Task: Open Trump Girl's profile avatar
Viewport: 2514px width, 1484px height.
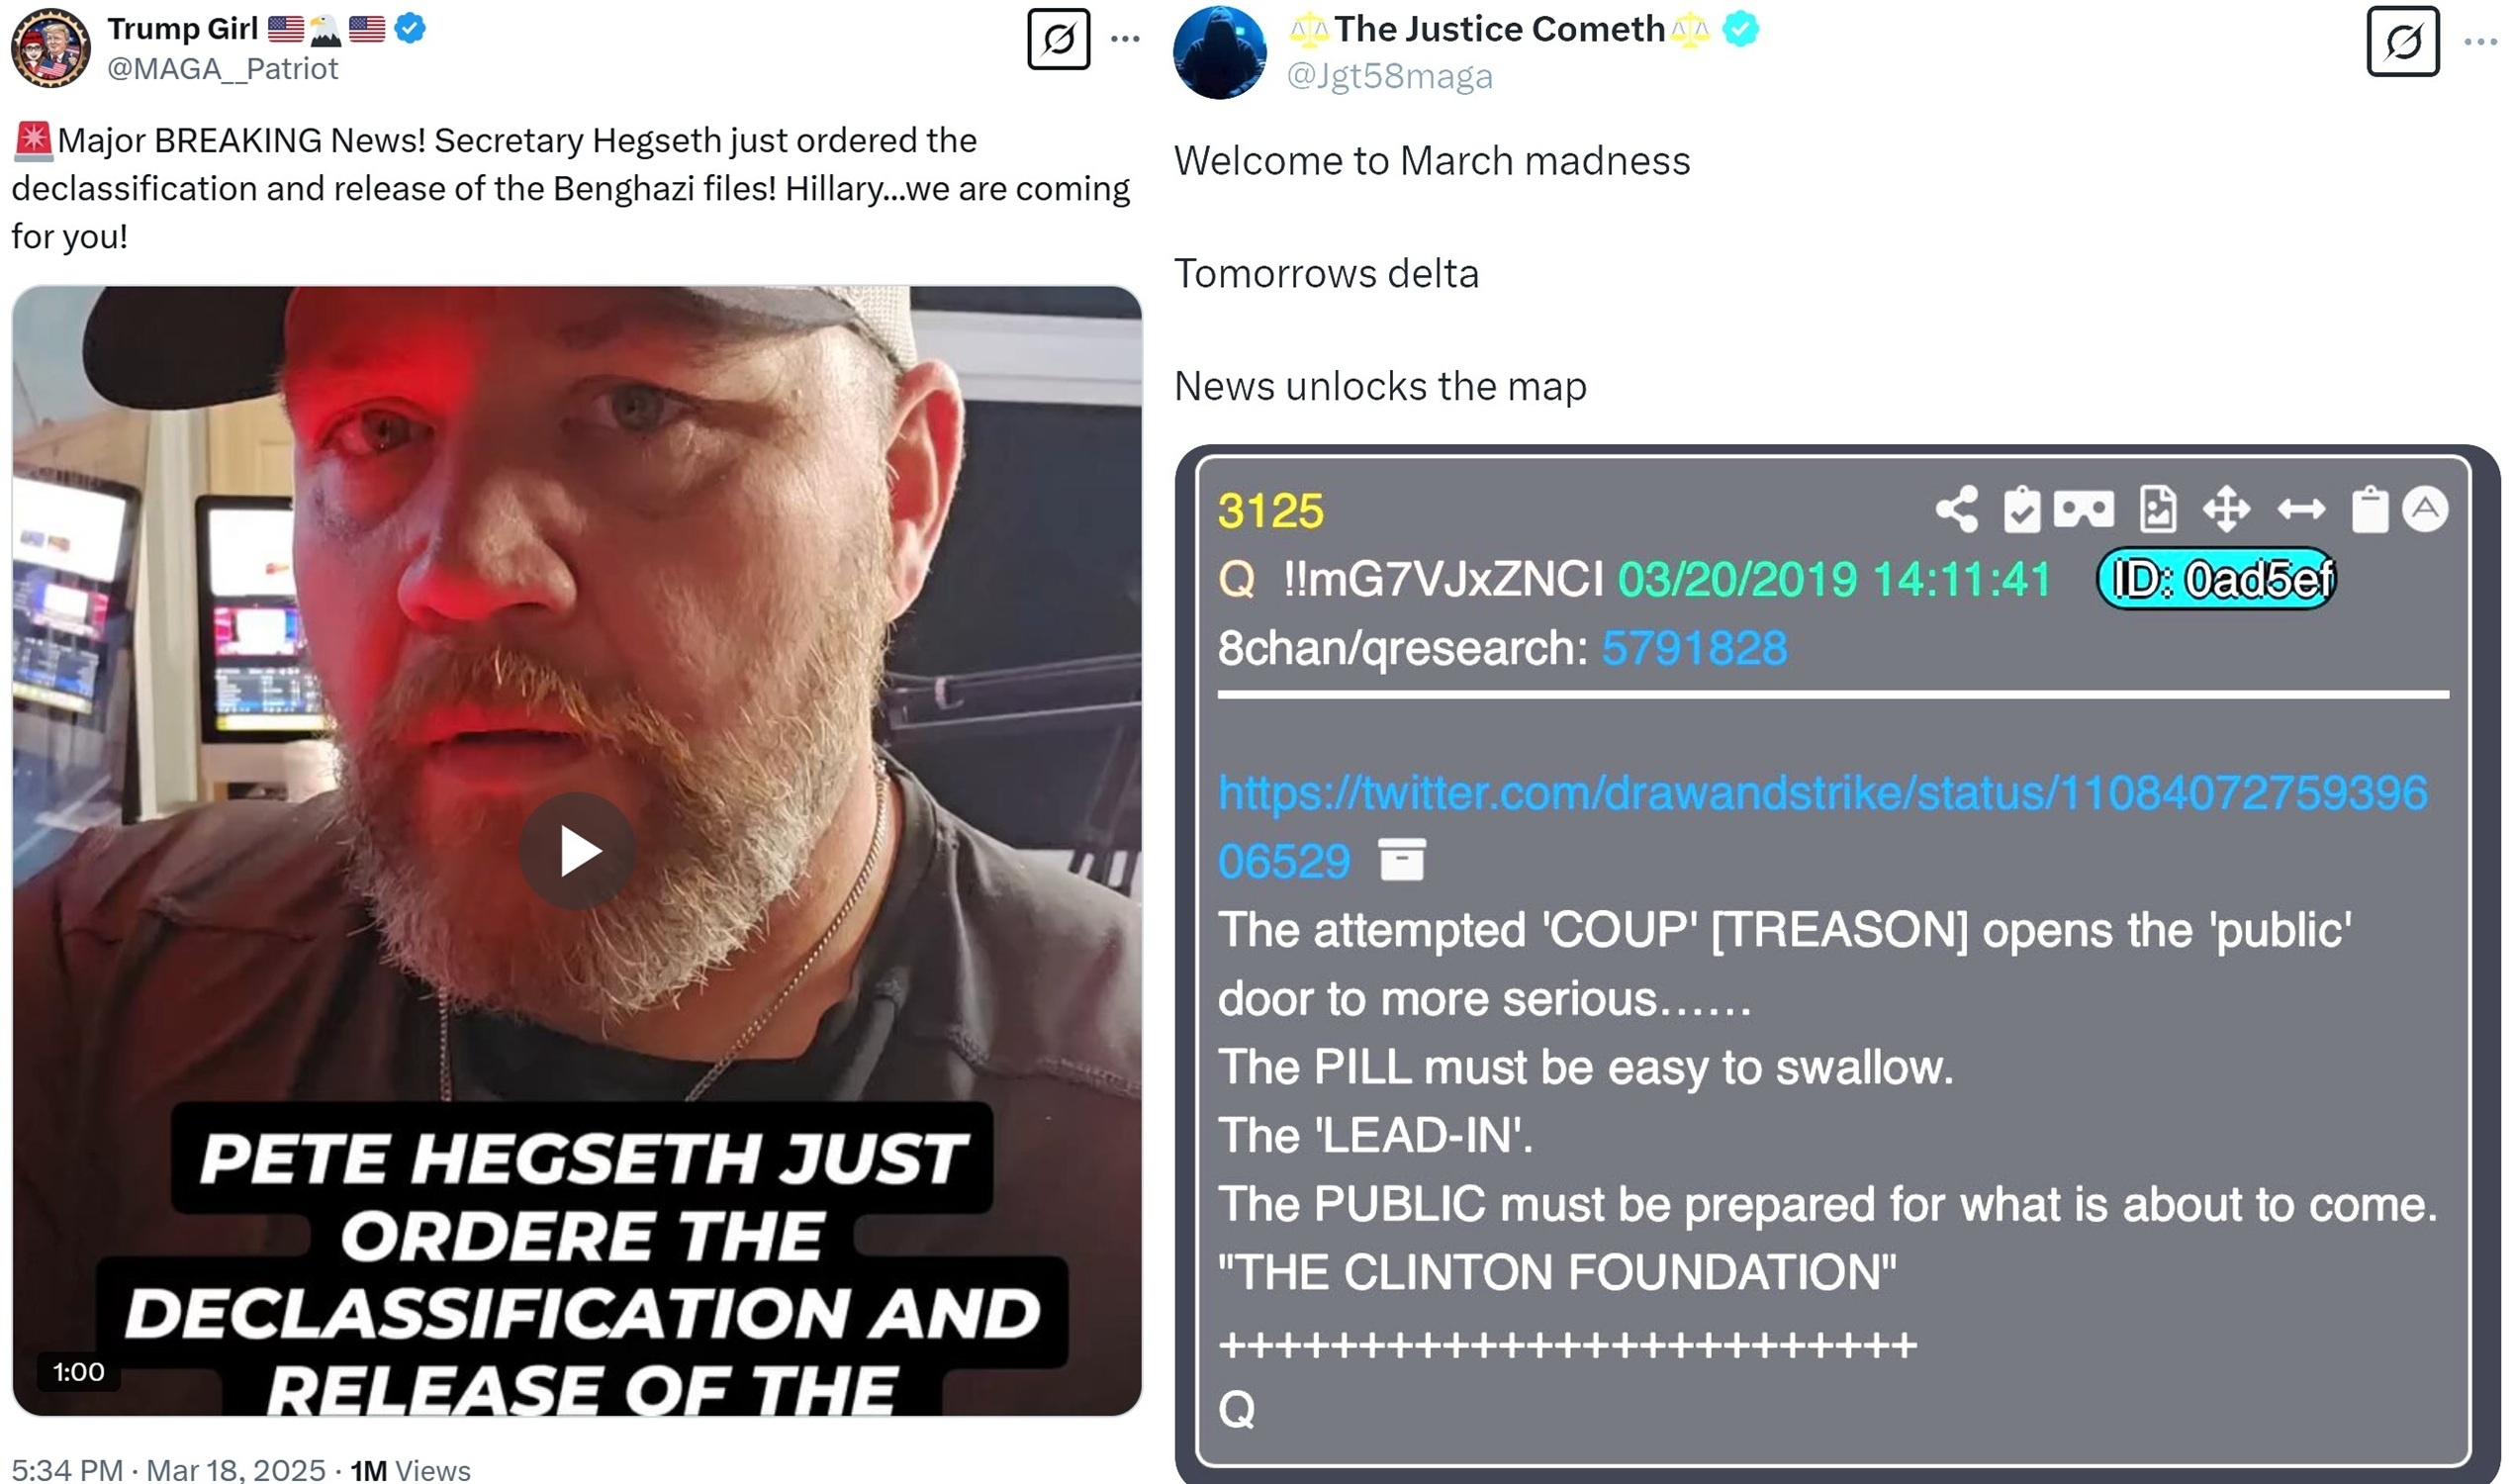Action: pyautogui.click(x=51, y=47)
